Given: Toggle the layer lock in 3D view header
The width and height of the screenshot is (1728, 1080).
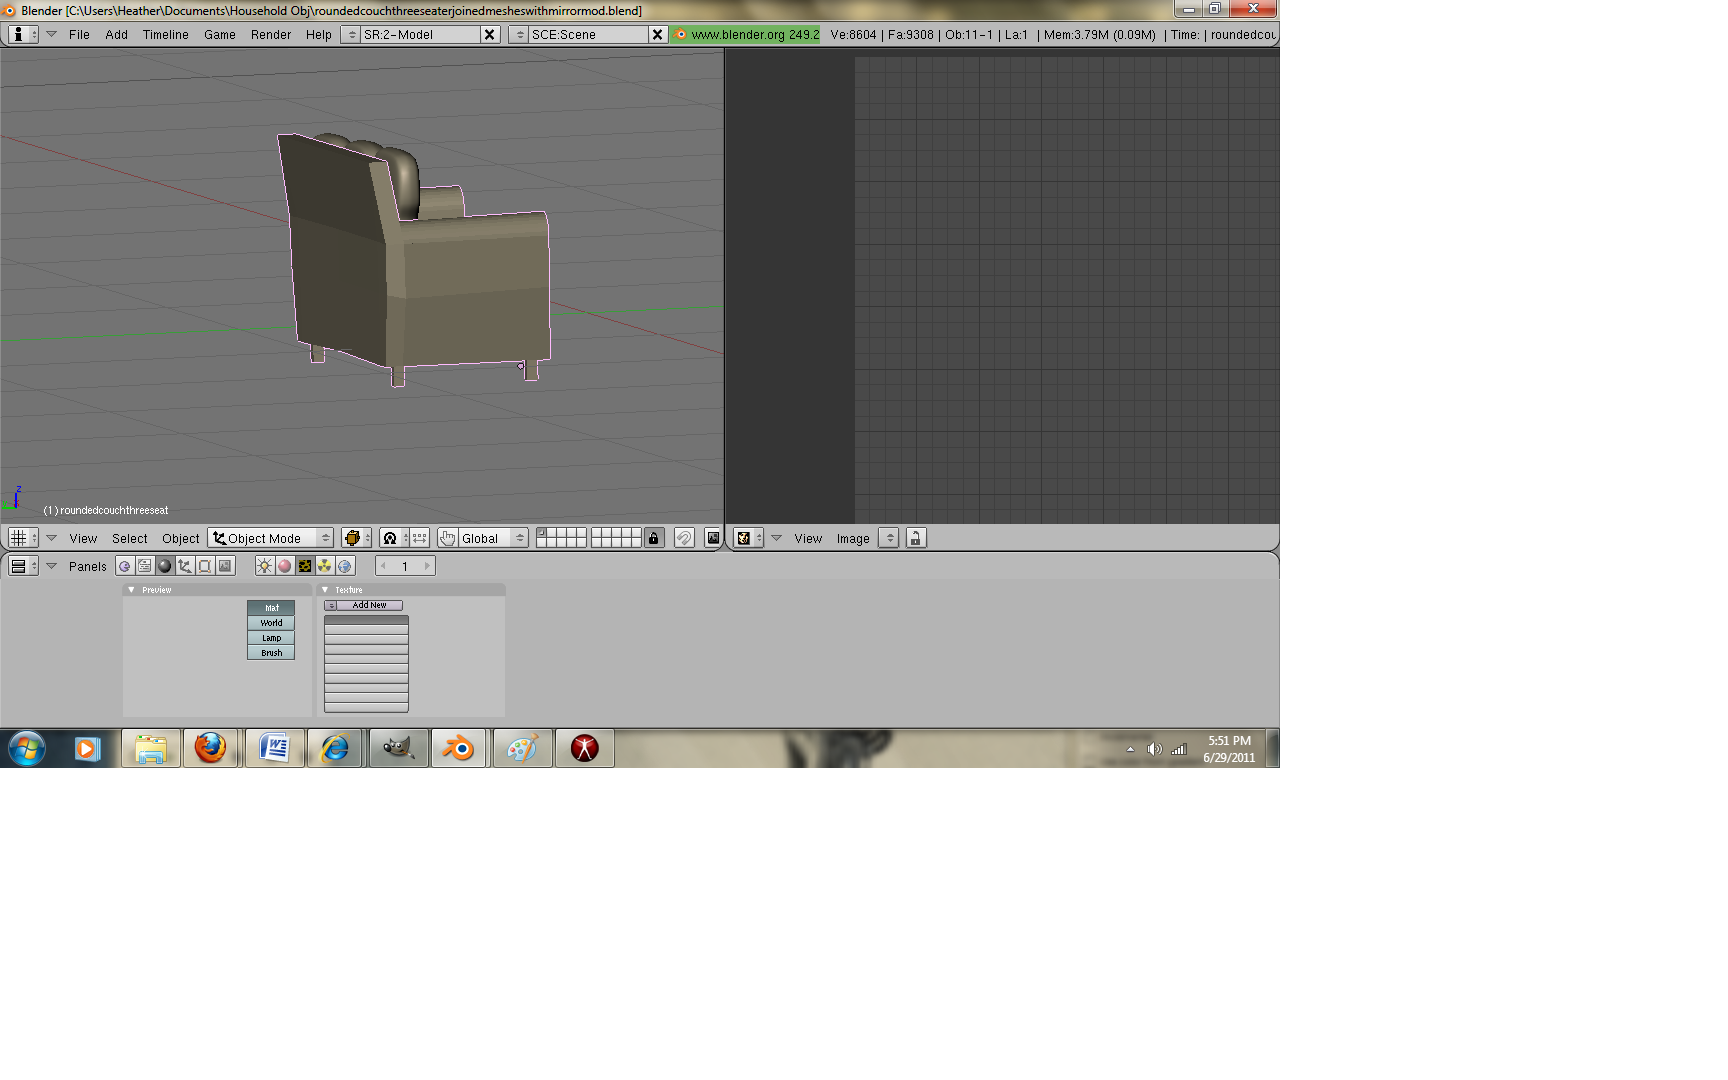Looking at the screenshot, I should (x=654, y=538).
